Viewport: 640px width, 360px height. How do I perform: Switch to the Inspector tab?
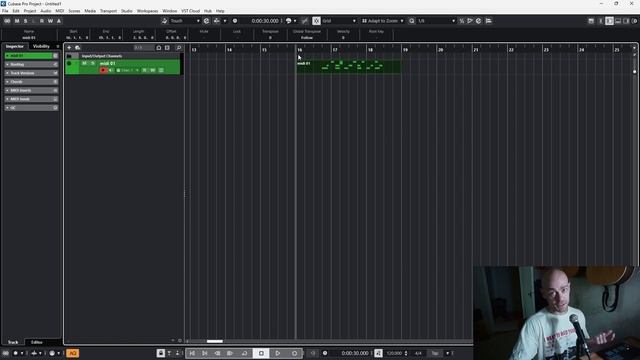point(15,46)
